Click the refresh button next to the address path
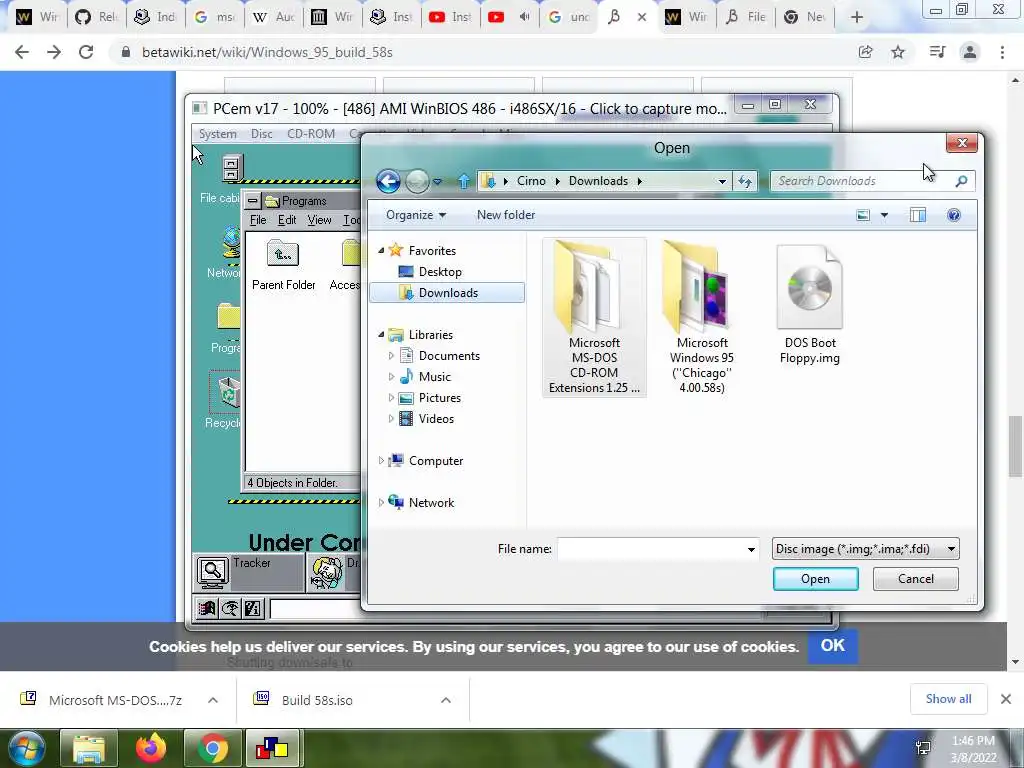 (745, 181)
